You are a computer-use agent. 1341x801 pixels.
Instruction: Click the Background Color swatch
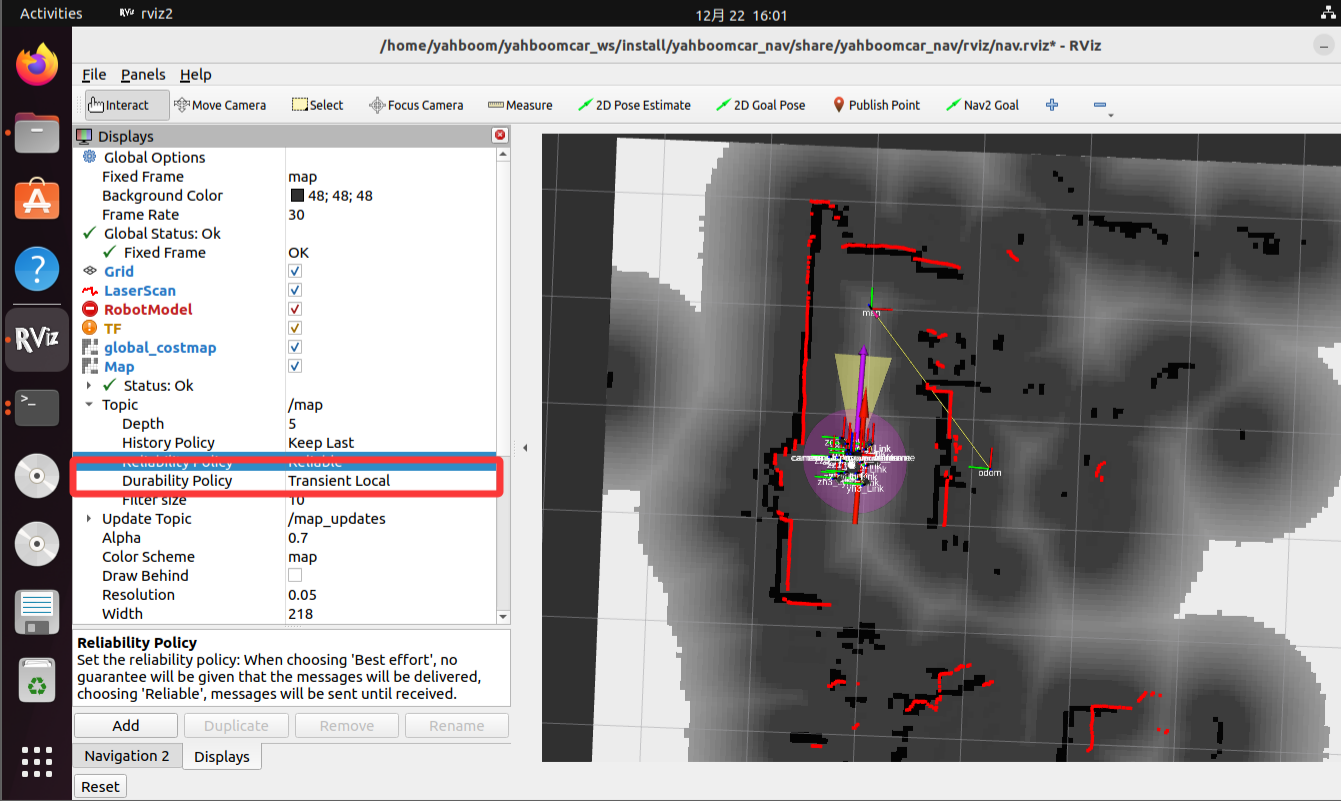[297, 196]
